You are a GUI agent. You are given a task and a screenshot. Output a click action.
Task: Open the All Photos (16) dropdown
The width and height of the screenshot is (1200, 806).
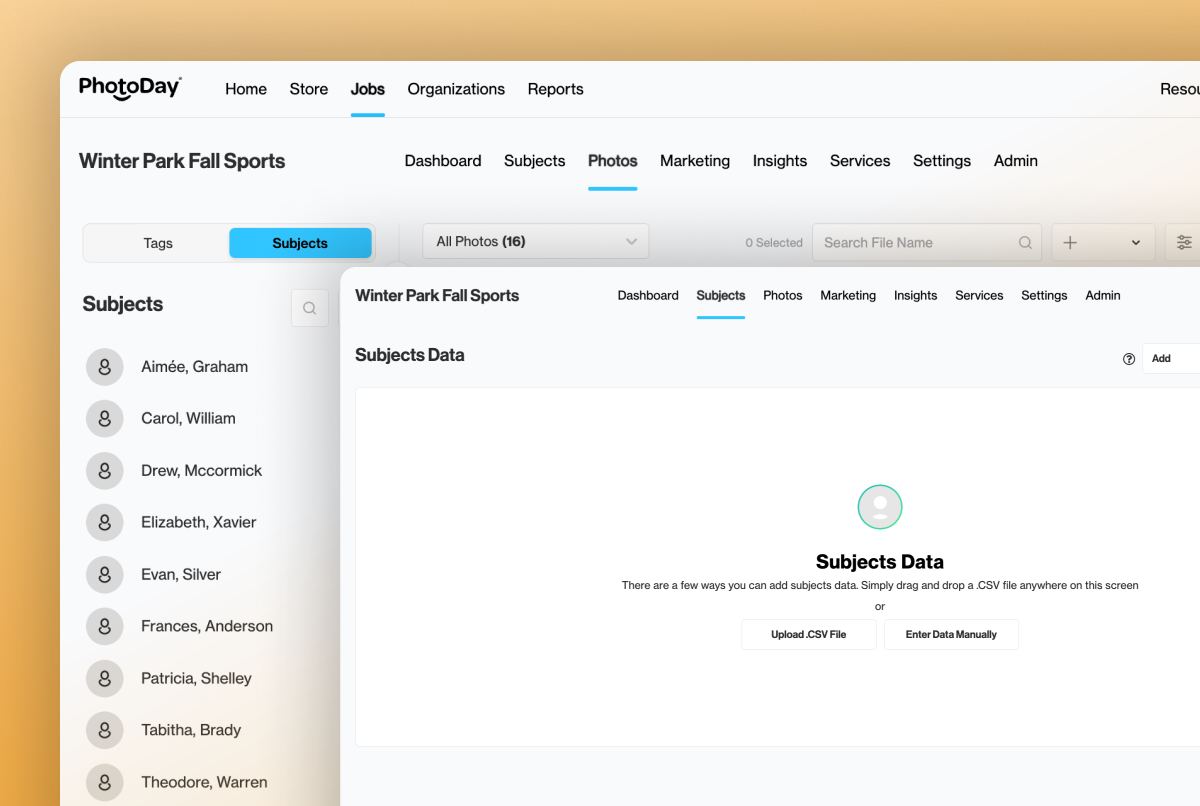536,241
